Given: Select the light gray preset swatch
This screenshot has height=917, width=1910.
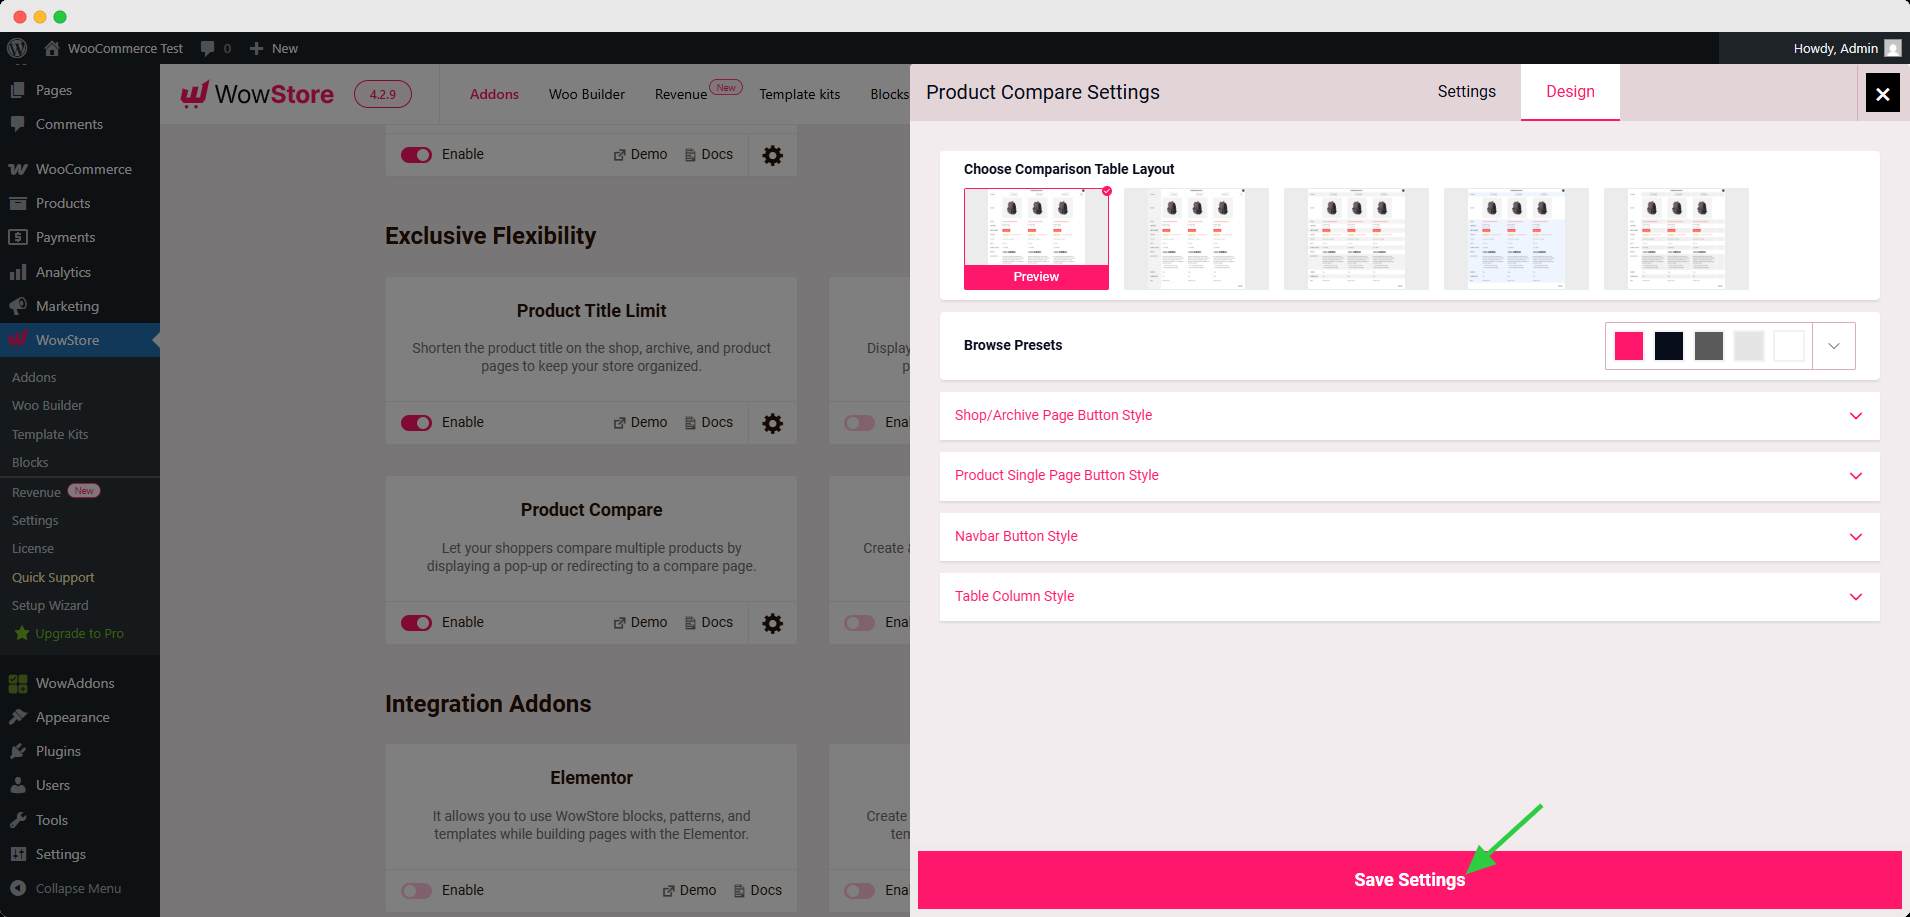Looking at the screenshot, I should [1748, 346].
